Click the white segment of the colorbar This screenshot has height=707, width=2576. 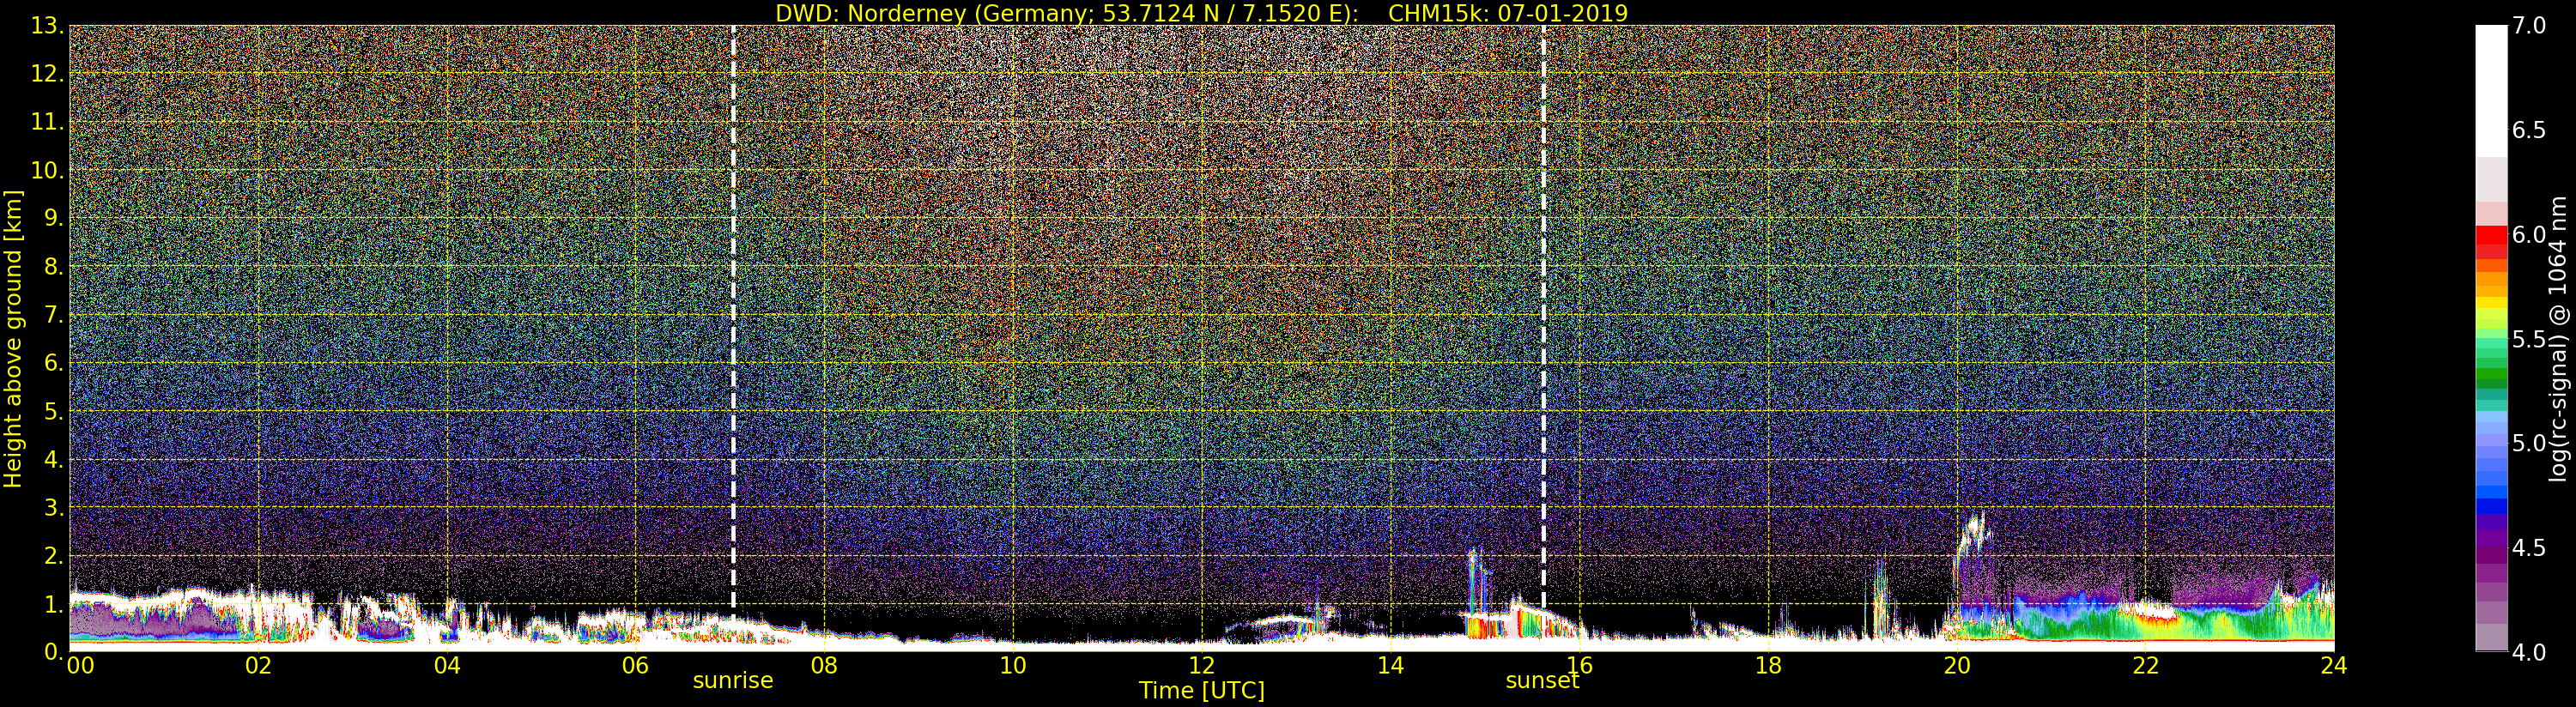click(x=2491, y=90)
